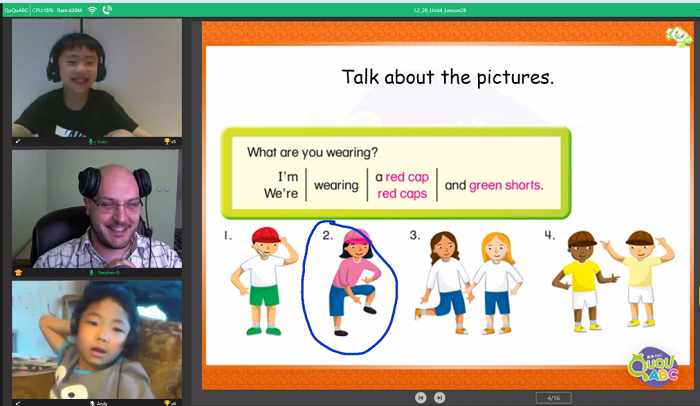Click picture 1, the boy in a red cap
The image size is (700, 406).
pyautogui.click(x=263, y=281)
